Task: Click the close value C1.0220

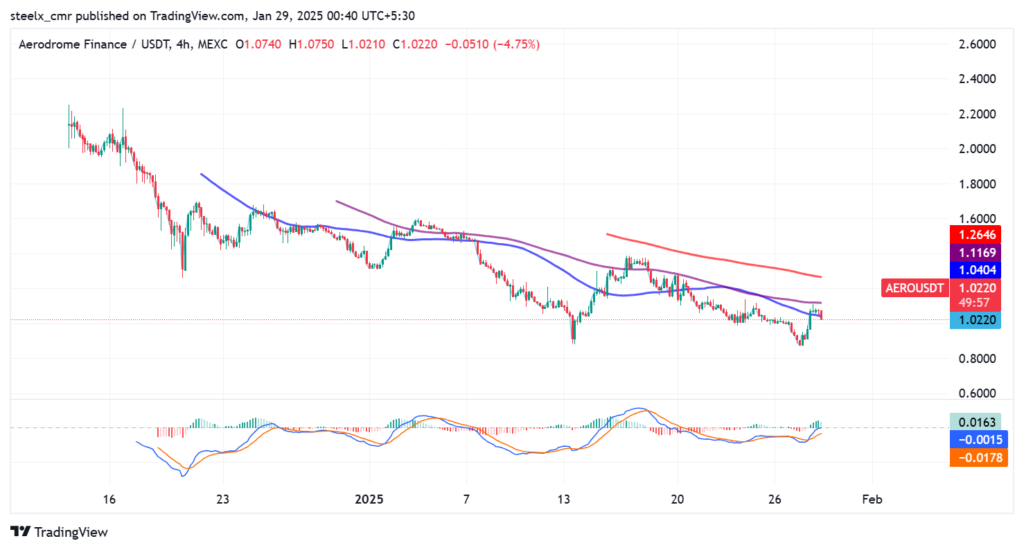Action: click(x=415, y=44)
